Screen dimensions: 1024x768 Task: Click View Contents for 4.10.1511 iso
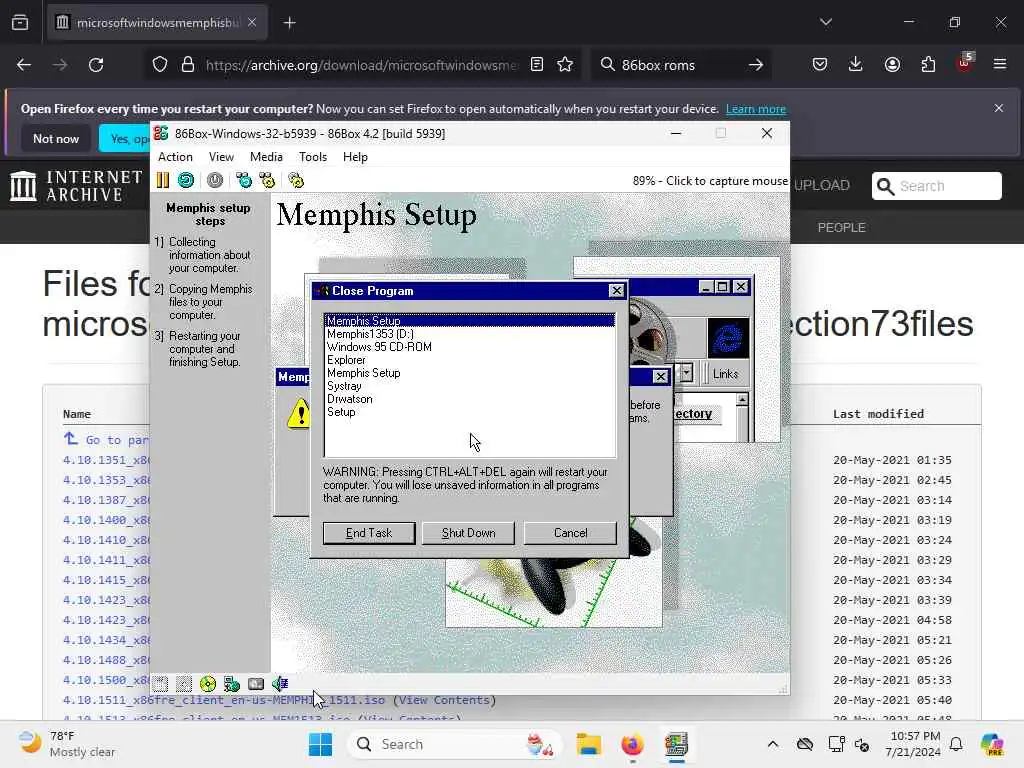(443, 700)
